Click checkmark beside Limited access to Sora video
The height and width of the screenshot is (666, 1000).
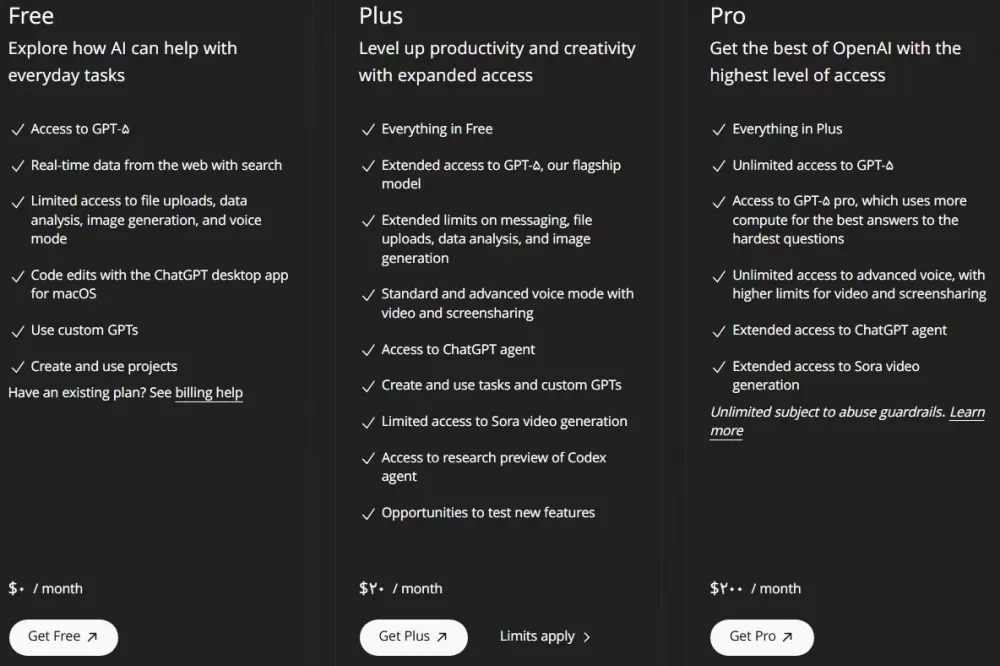coord(368,423)
